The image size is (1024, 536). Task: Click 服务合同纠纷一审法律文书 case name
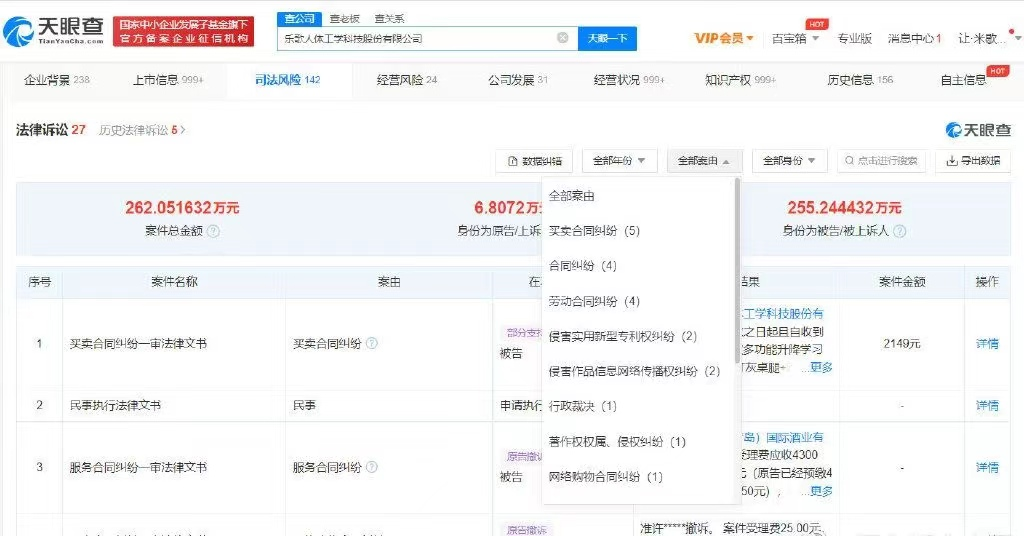pyautogui.click(x=138, y=467)
